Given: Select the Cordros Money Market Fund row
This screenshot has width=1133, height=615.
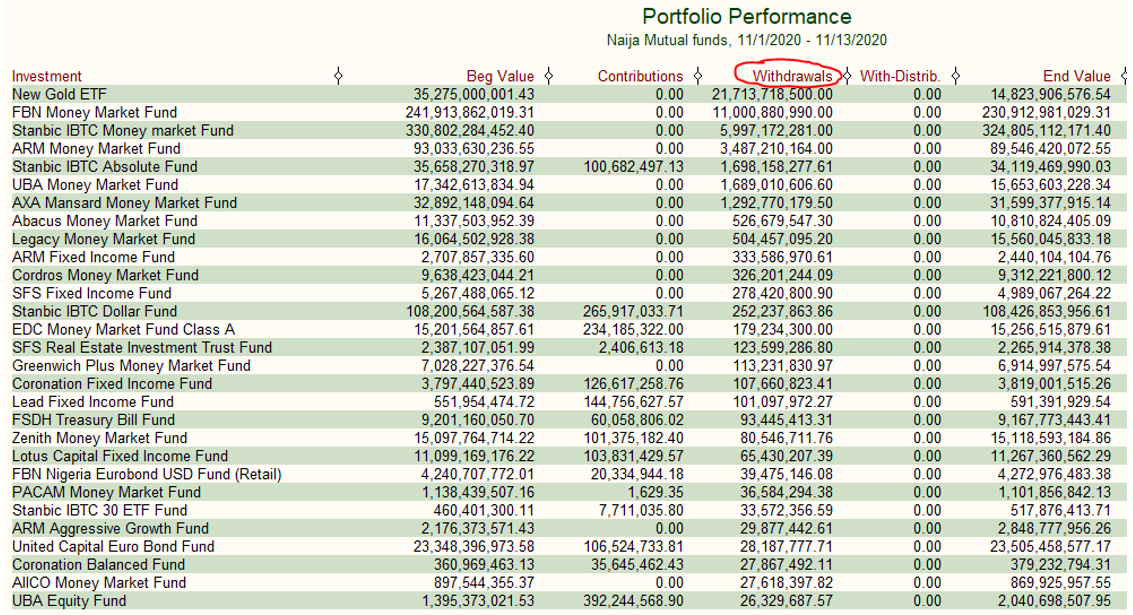Looking at the screenshot, I should (x=569, y=275).
